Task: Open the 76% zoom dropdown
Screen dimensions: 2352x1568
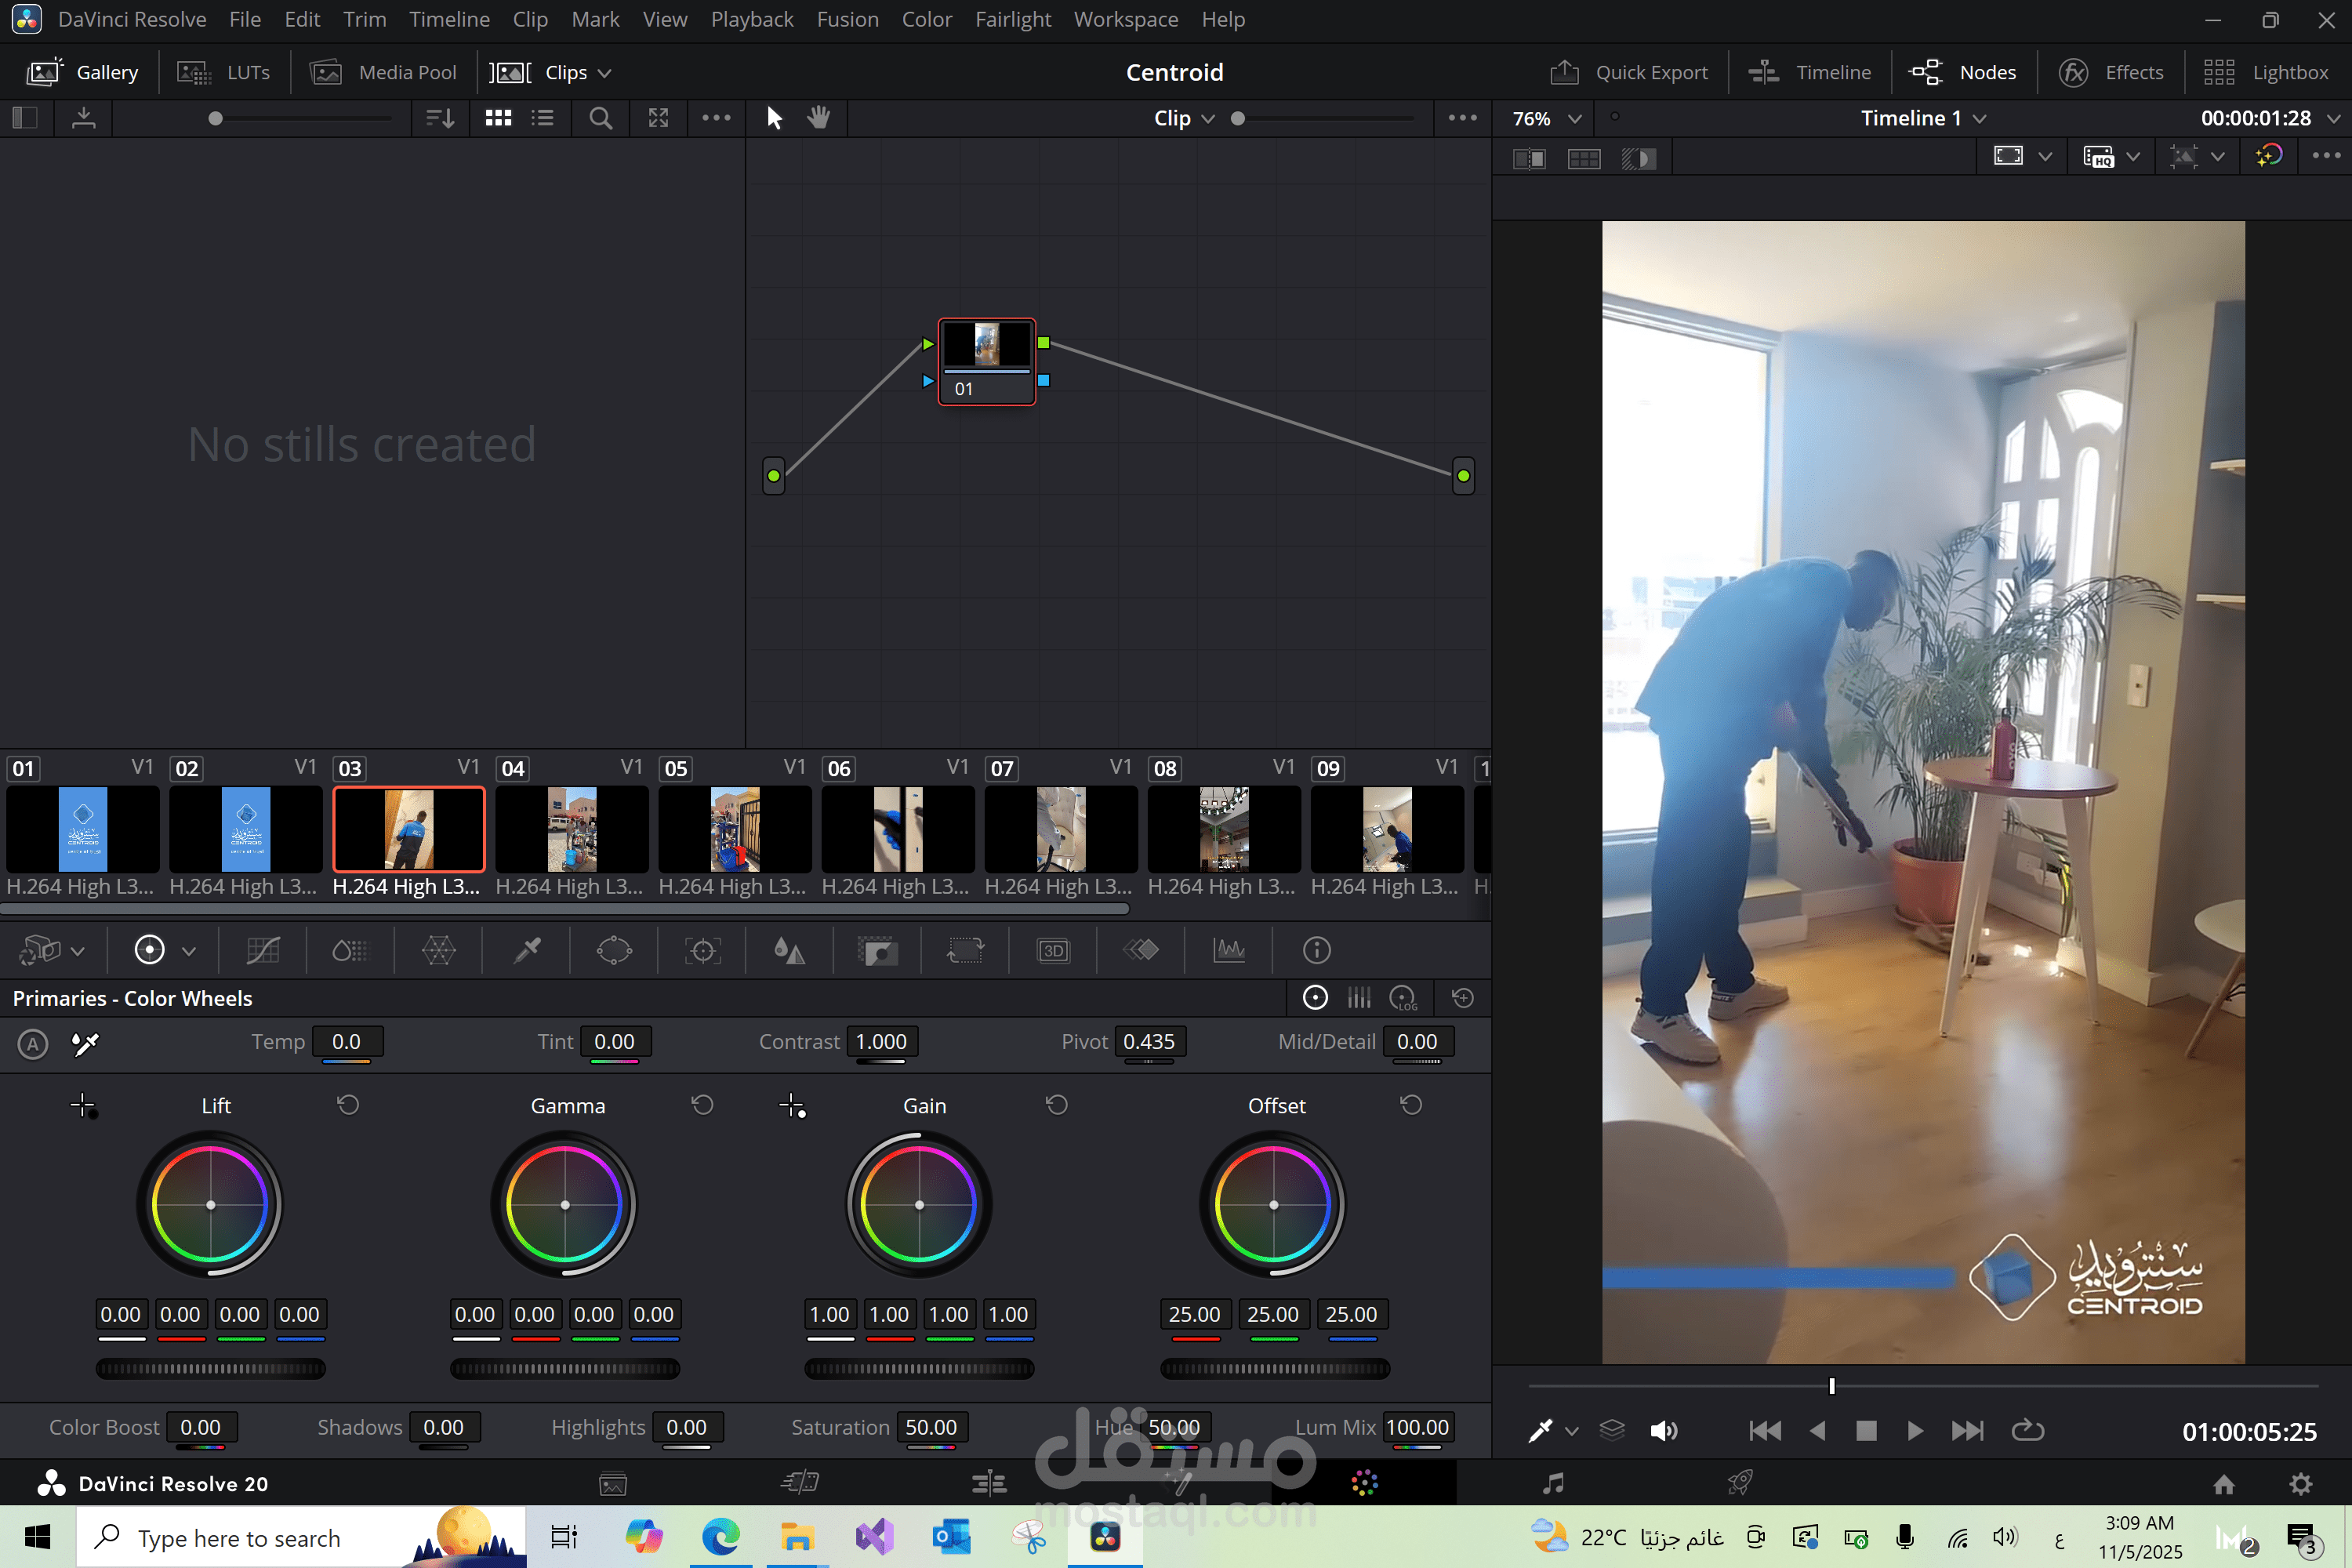Action: click(x=1575, y=119)
